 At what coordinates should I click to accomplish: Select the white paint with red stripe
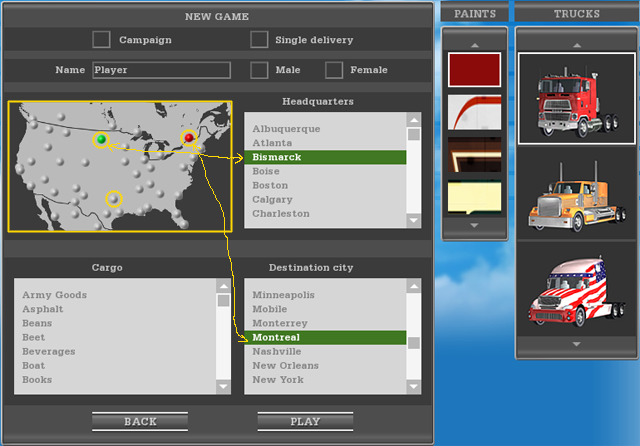474,112
